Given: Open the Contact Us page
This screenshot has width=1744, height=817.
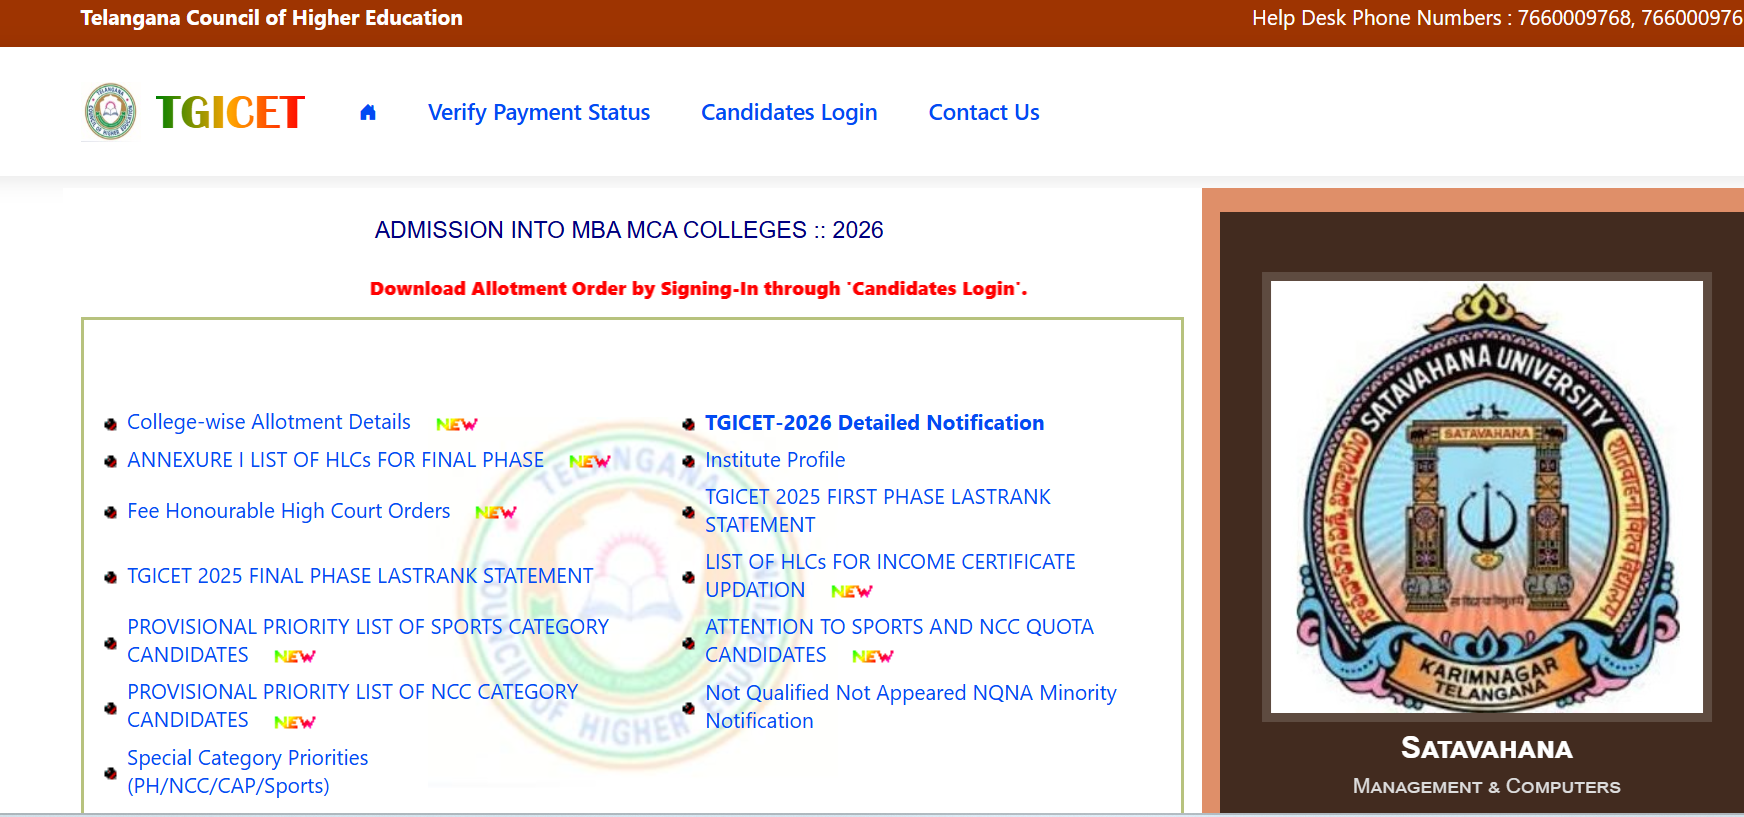Looking at the screenshot, I should 984,112.
